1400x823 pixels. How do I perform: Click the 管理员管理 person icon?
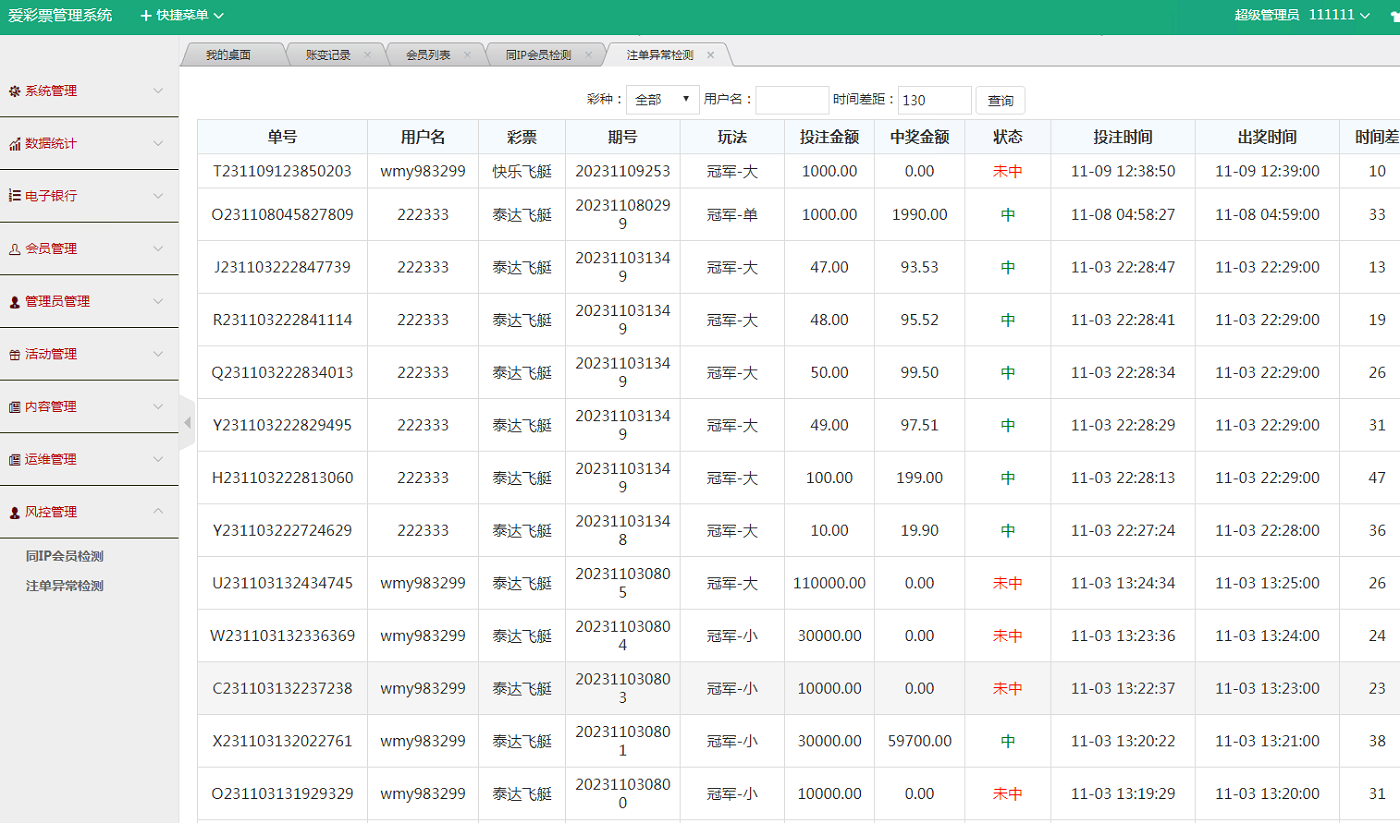[15, 302]
